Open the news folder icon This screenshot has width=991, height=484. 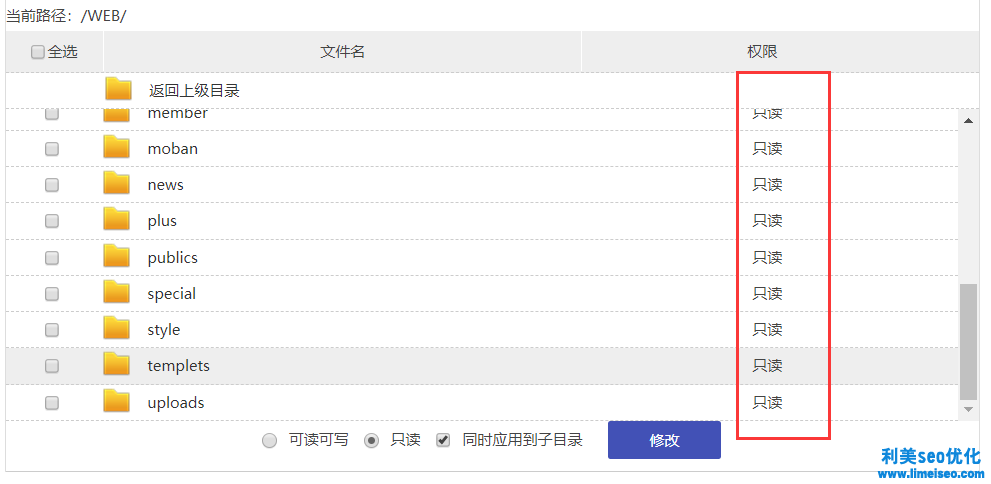coord(117,183)
